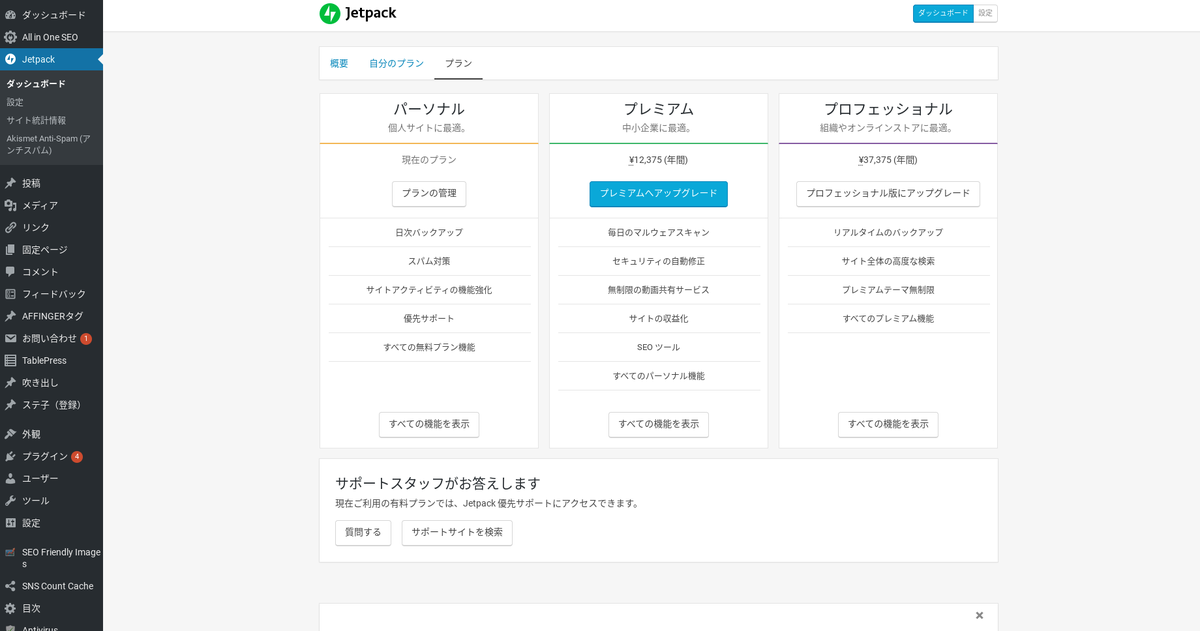Click the プレミアムテーマ無制限 feature row

coord(888,290)
